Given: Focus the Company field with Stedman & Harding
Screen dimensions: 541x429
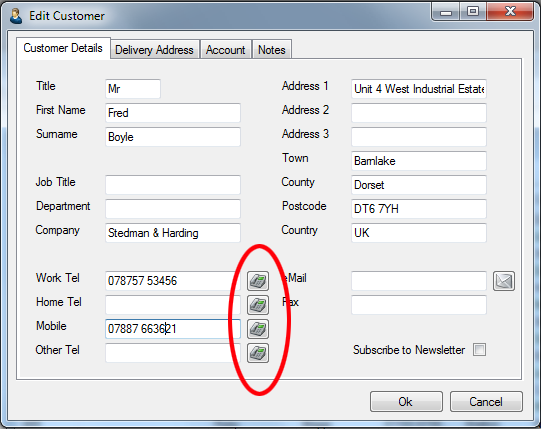Looking at the screenshot, I should pos(173,233).
